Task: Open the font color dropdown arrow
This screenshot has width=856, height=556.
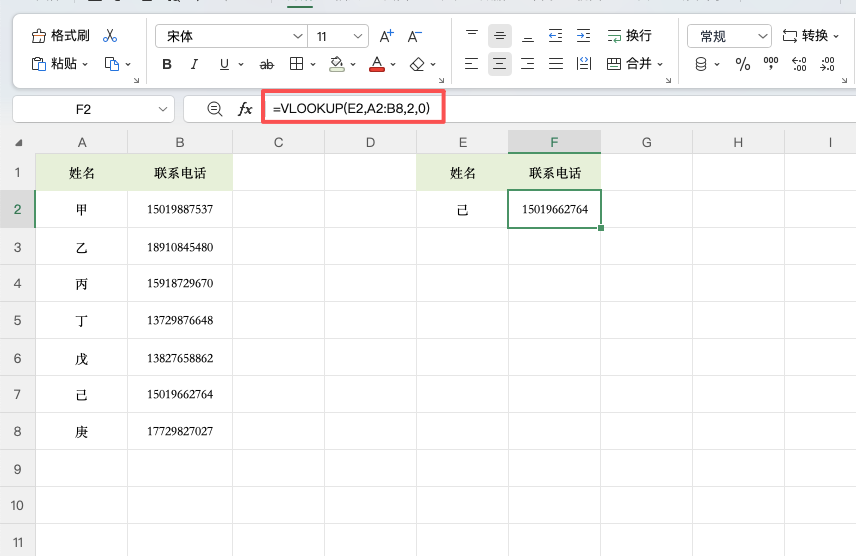Action: pos(393,64)
